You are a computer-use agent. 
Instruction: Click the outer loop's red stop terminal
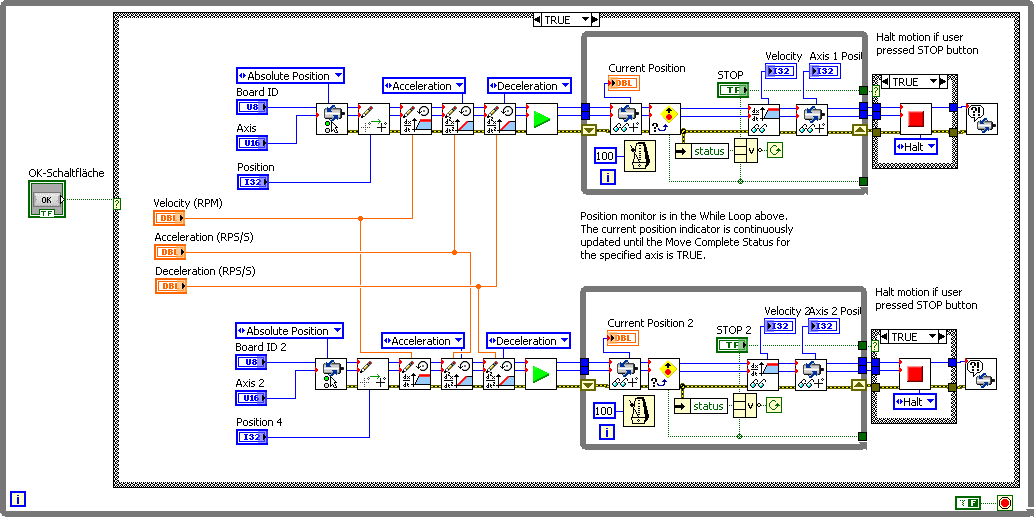click(x=1005, y=503)
